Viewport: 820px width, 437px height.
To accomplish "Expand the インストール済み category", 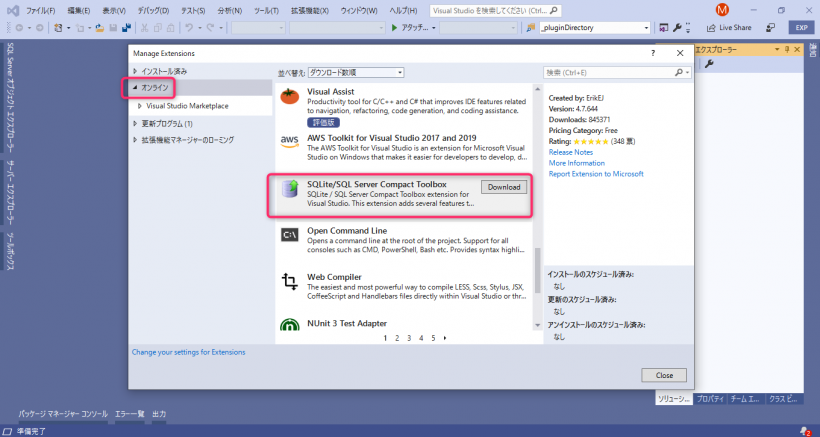I will click(x=135, y=71).
